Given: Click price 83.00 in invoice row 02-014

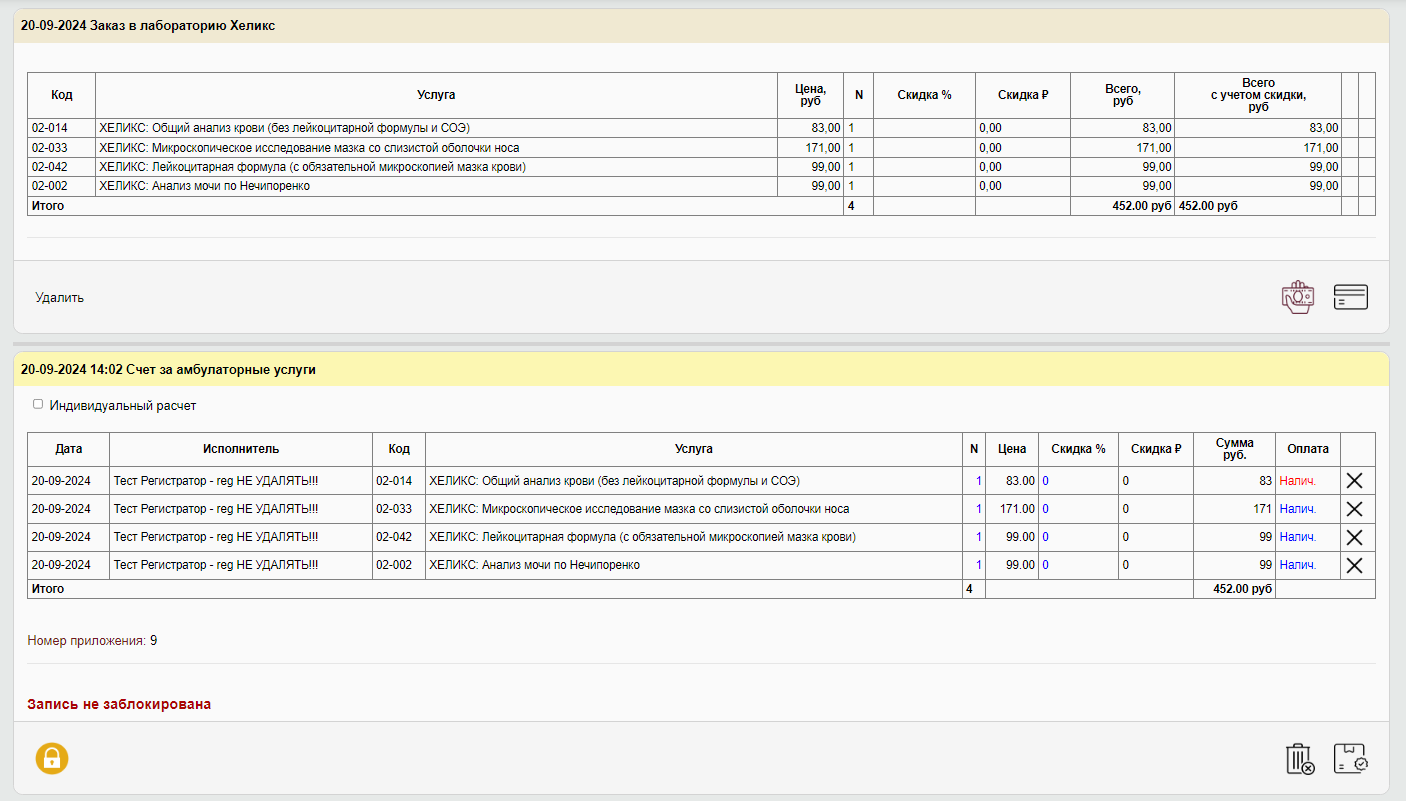Looking at the screenshot, I should (x=1018, y=481).
